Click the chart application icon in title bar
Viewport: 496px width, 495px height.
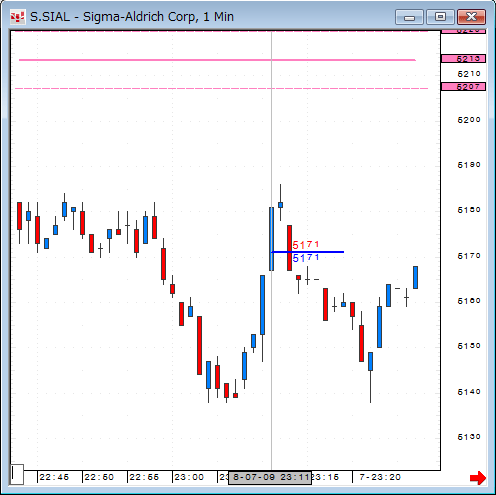pos(18,17)
